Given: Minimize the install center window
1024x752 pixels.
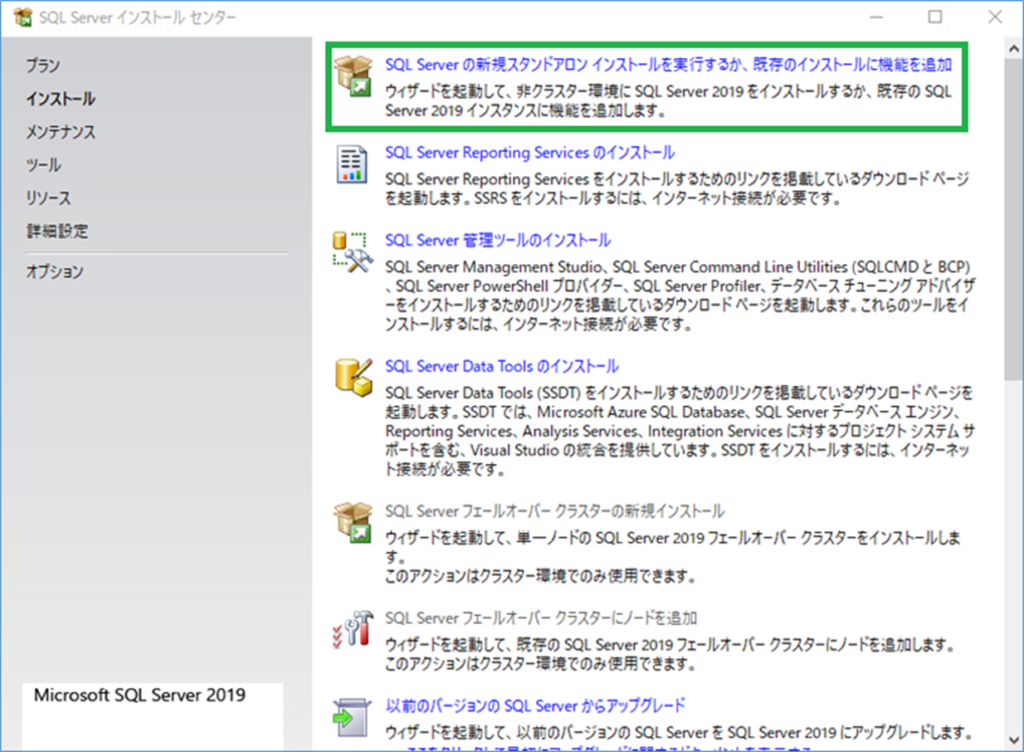Looking at the screenshot, I should click(876, 17).
